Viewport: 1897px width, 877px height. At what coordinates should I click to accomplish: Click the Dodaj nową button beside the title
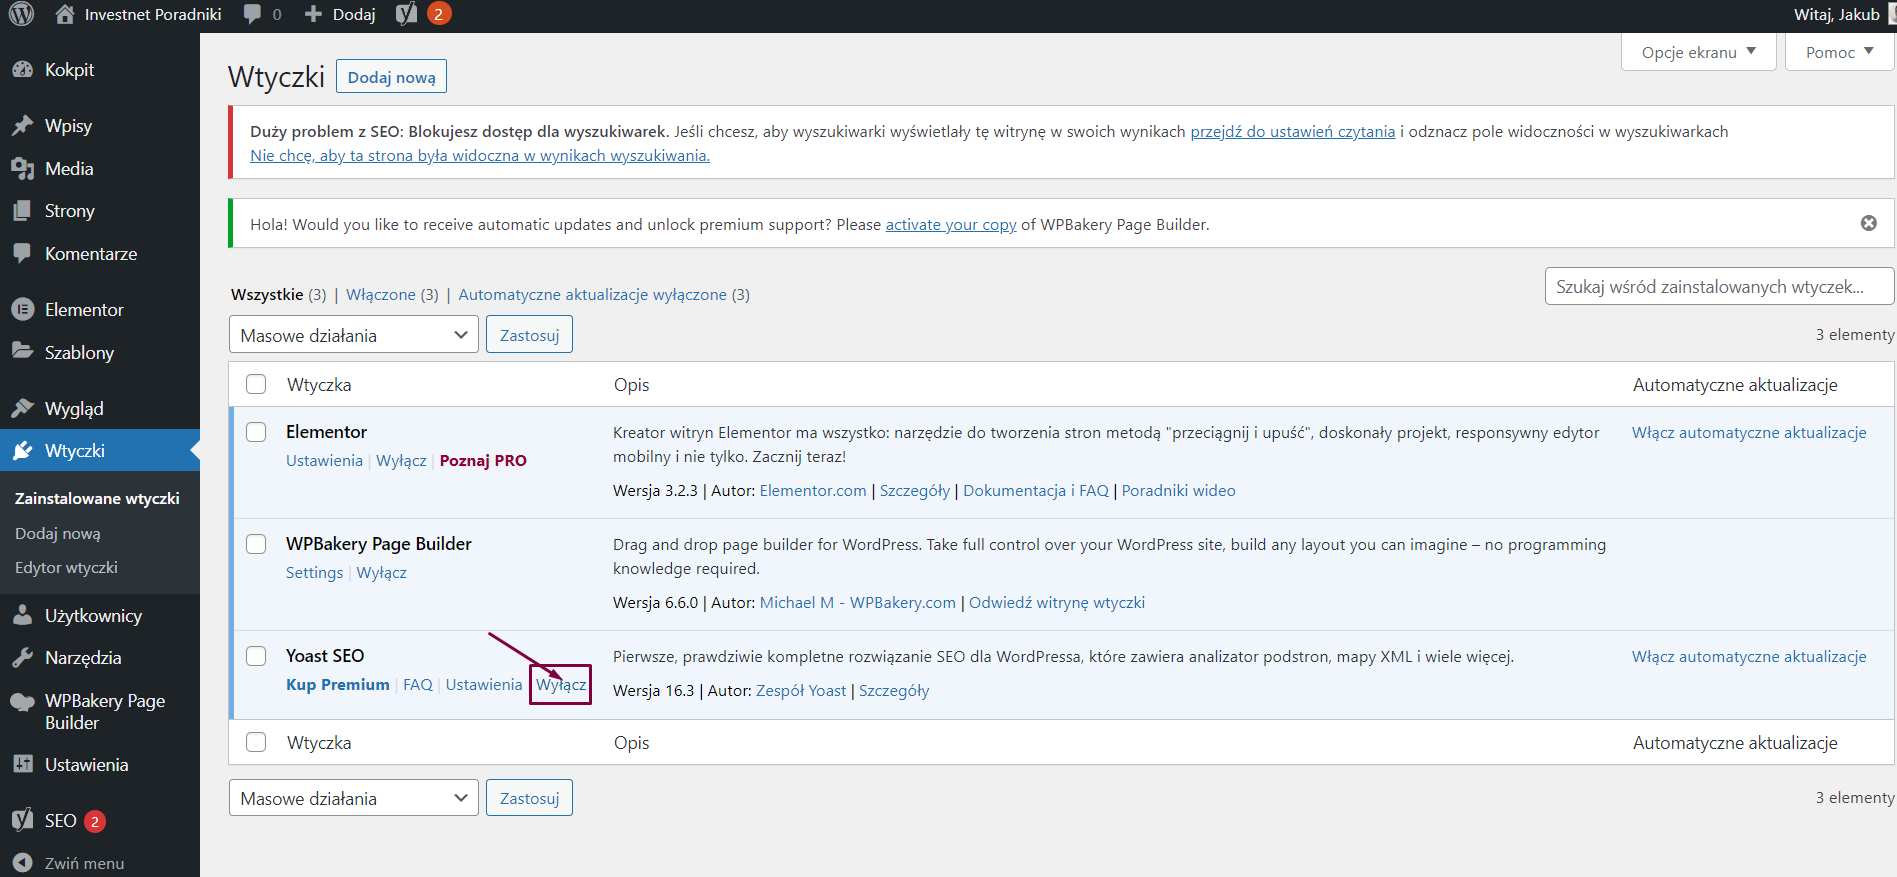[x=391, y=77]
